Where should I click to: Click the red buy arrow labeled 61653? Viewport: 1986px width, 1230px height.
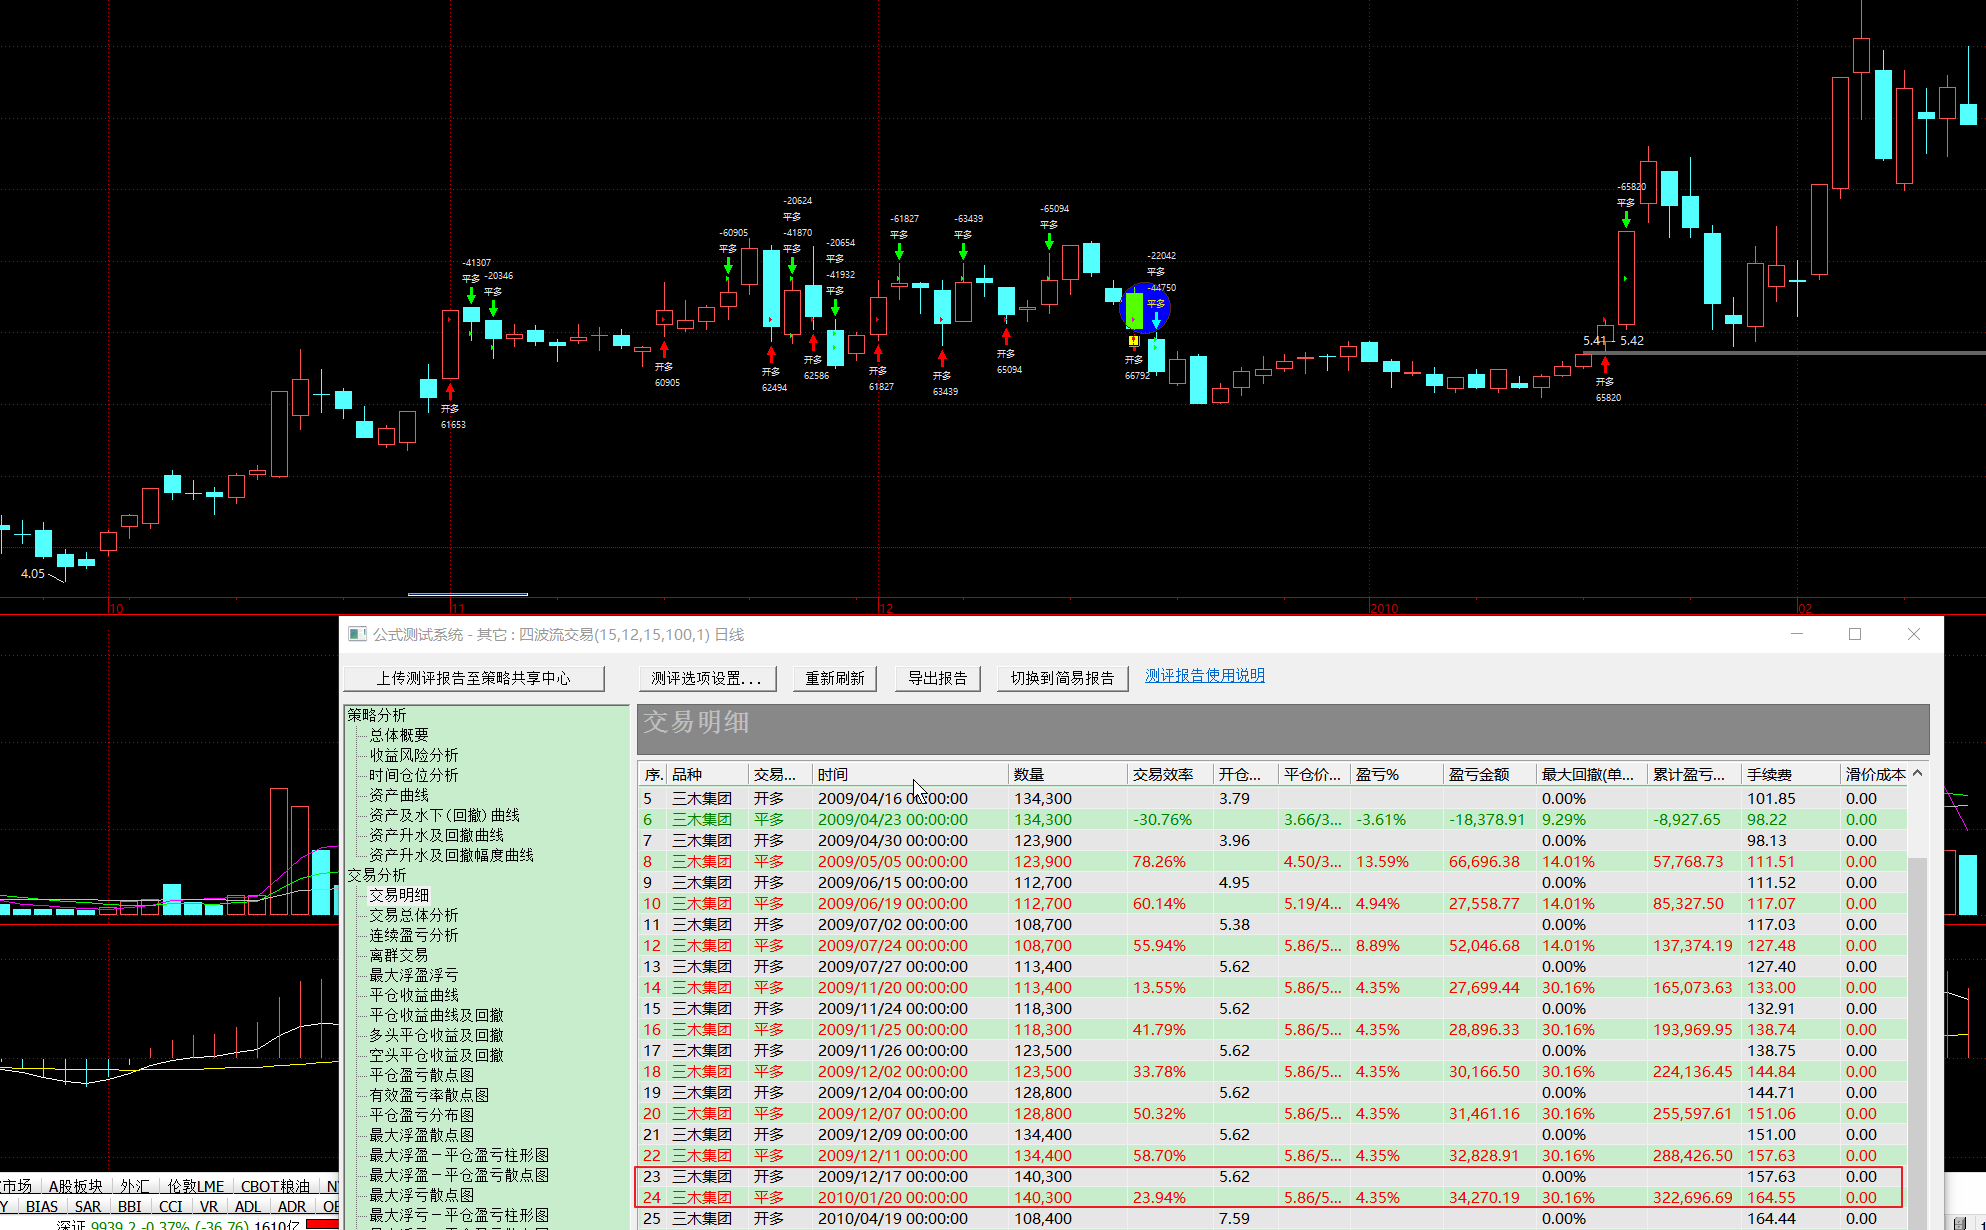click(x=450, y=392)
